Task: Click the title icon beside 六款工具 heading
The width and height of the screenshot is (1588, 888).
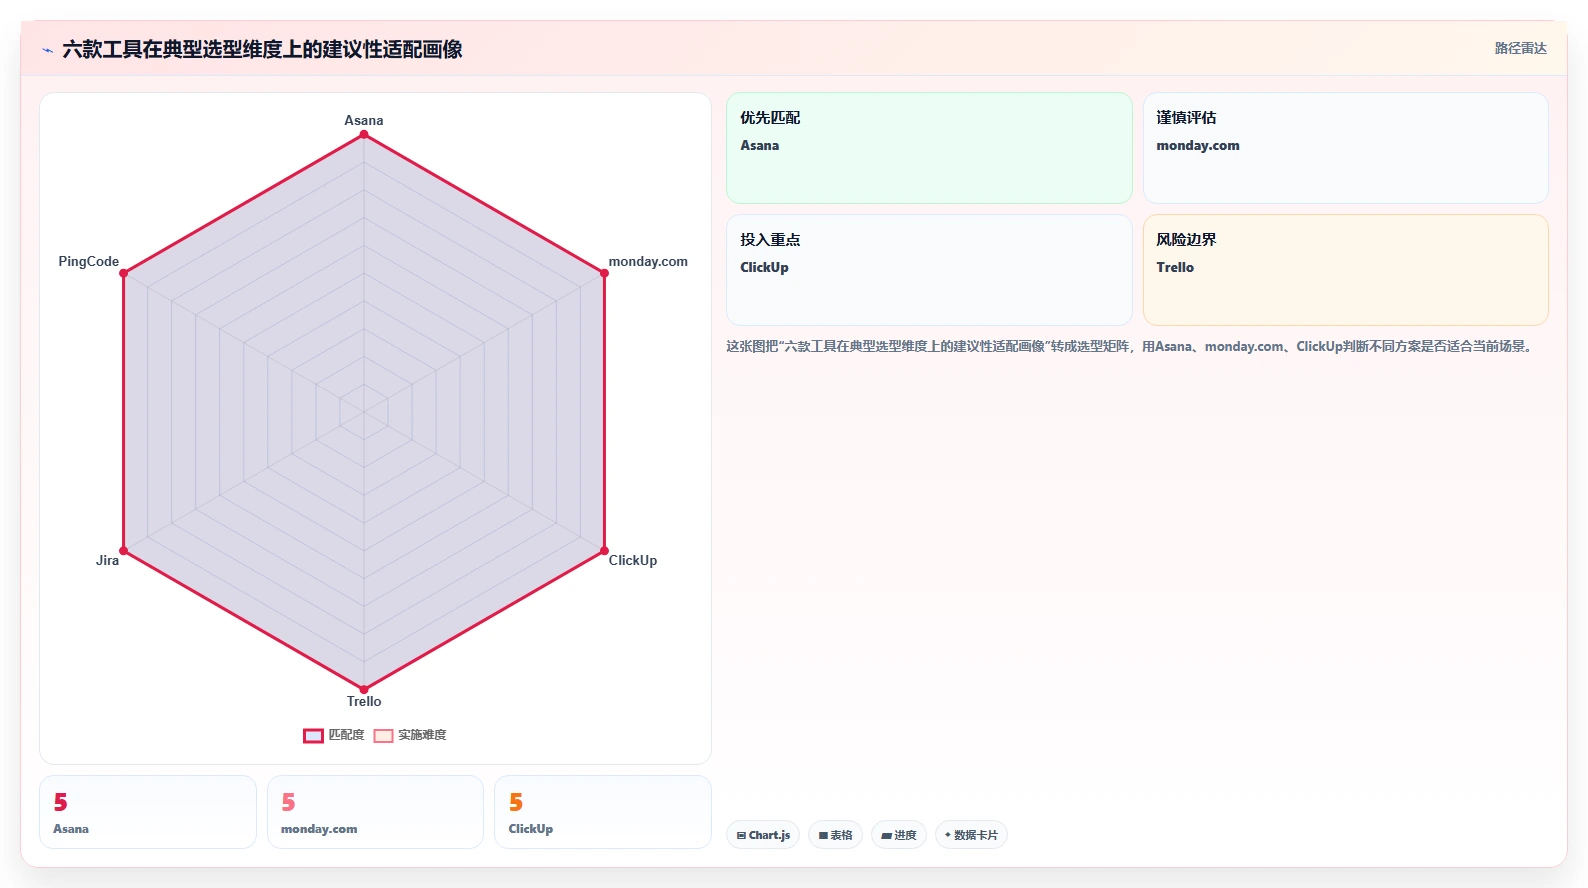Action: coord(47,50)
